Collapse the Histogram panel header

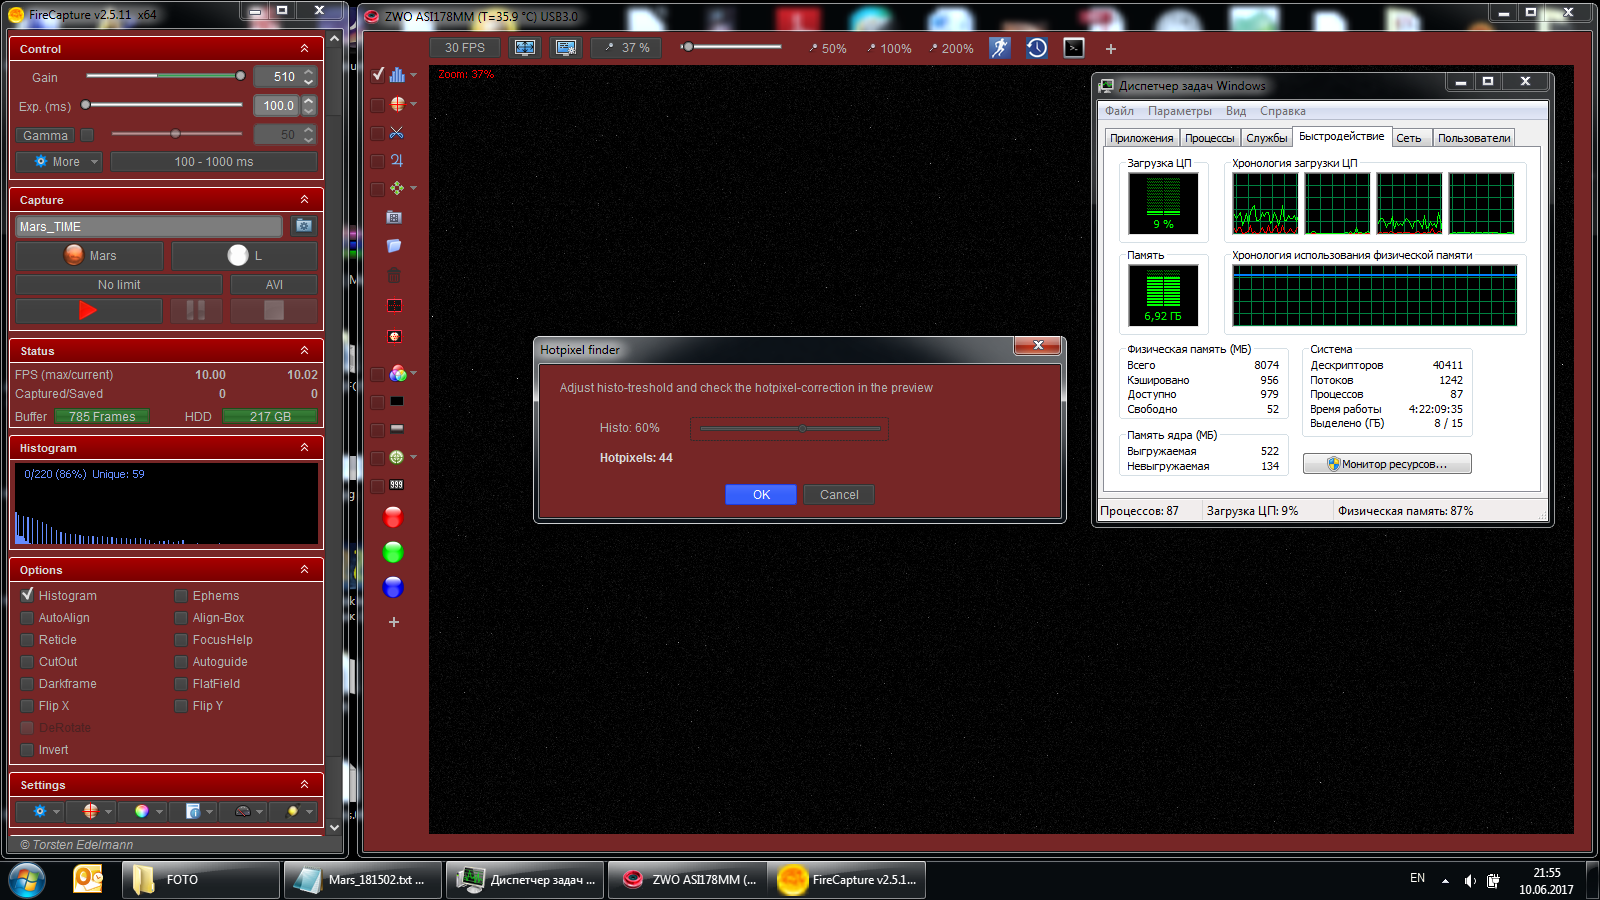(x=304, y=448)
